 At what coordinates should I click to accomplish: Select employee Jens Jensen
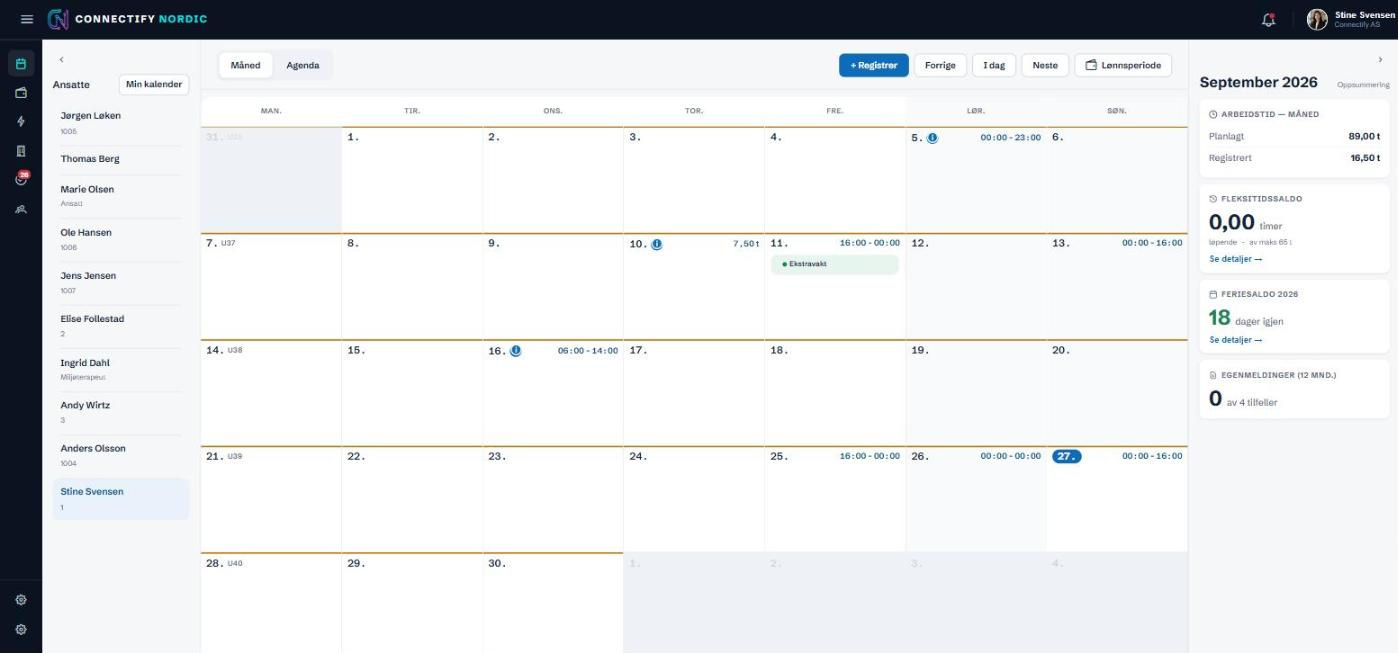(120, 282)
